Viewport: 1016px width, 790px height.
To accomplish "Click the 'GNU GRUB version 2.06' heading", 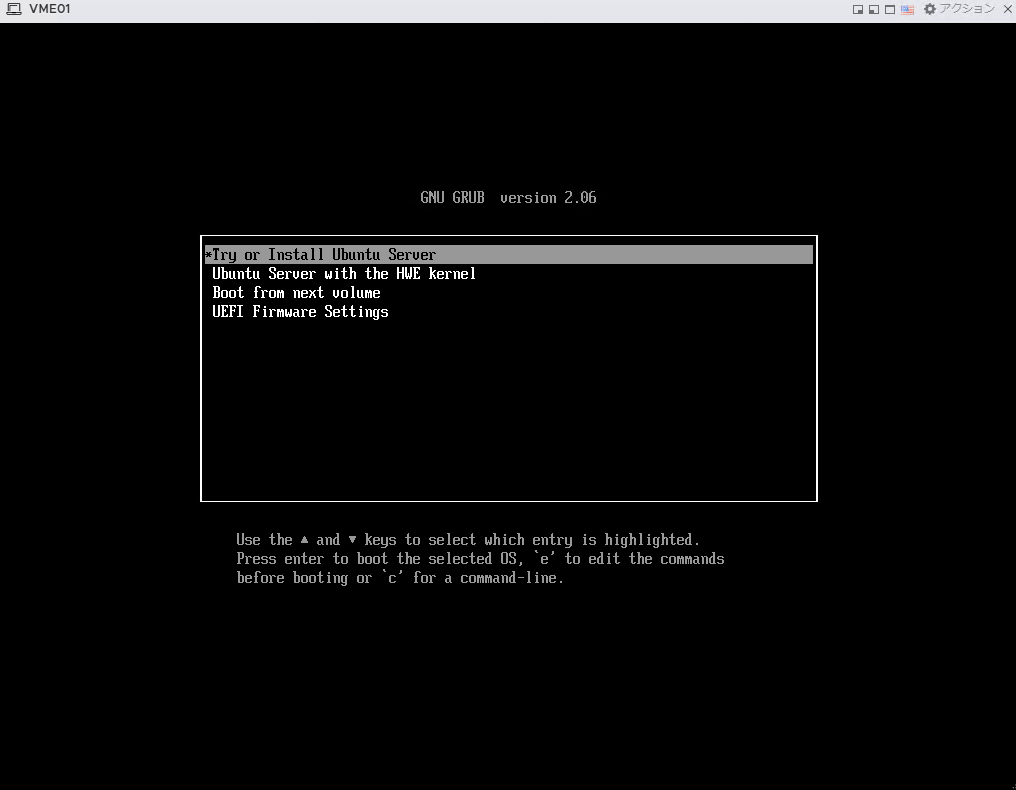I will pyautogui.click(x=508, y=198).
